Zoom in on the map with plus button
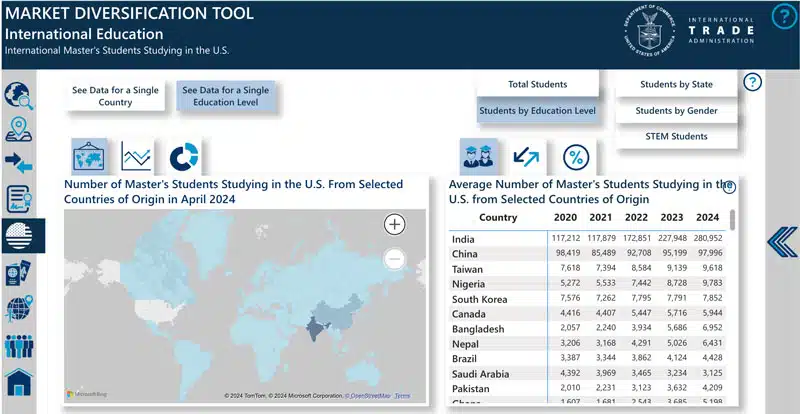Viewport: 800px width, 414px height. pyautogui.click(x=395, y=225)
